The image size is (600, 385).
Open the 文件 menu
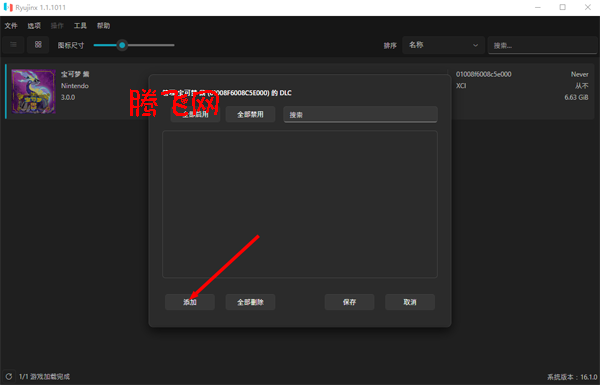(11, 26)
